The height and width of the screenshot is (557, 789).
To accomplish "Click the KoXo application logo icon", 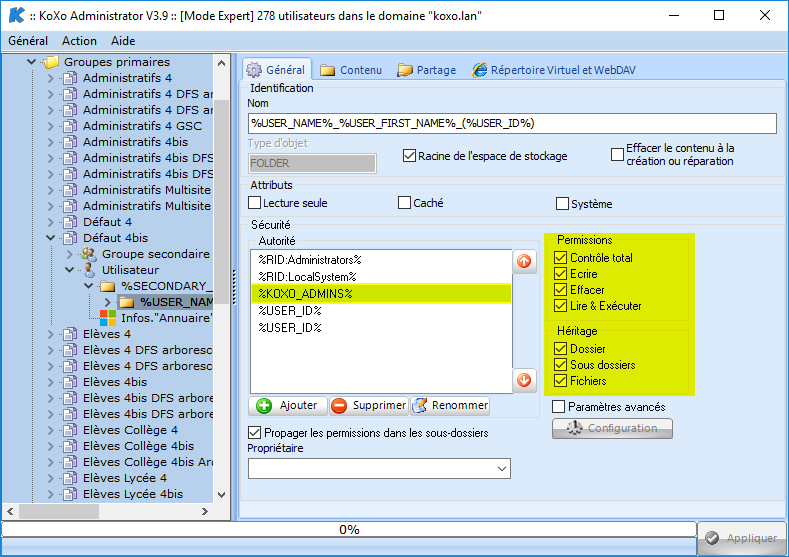I will point(17,15).
